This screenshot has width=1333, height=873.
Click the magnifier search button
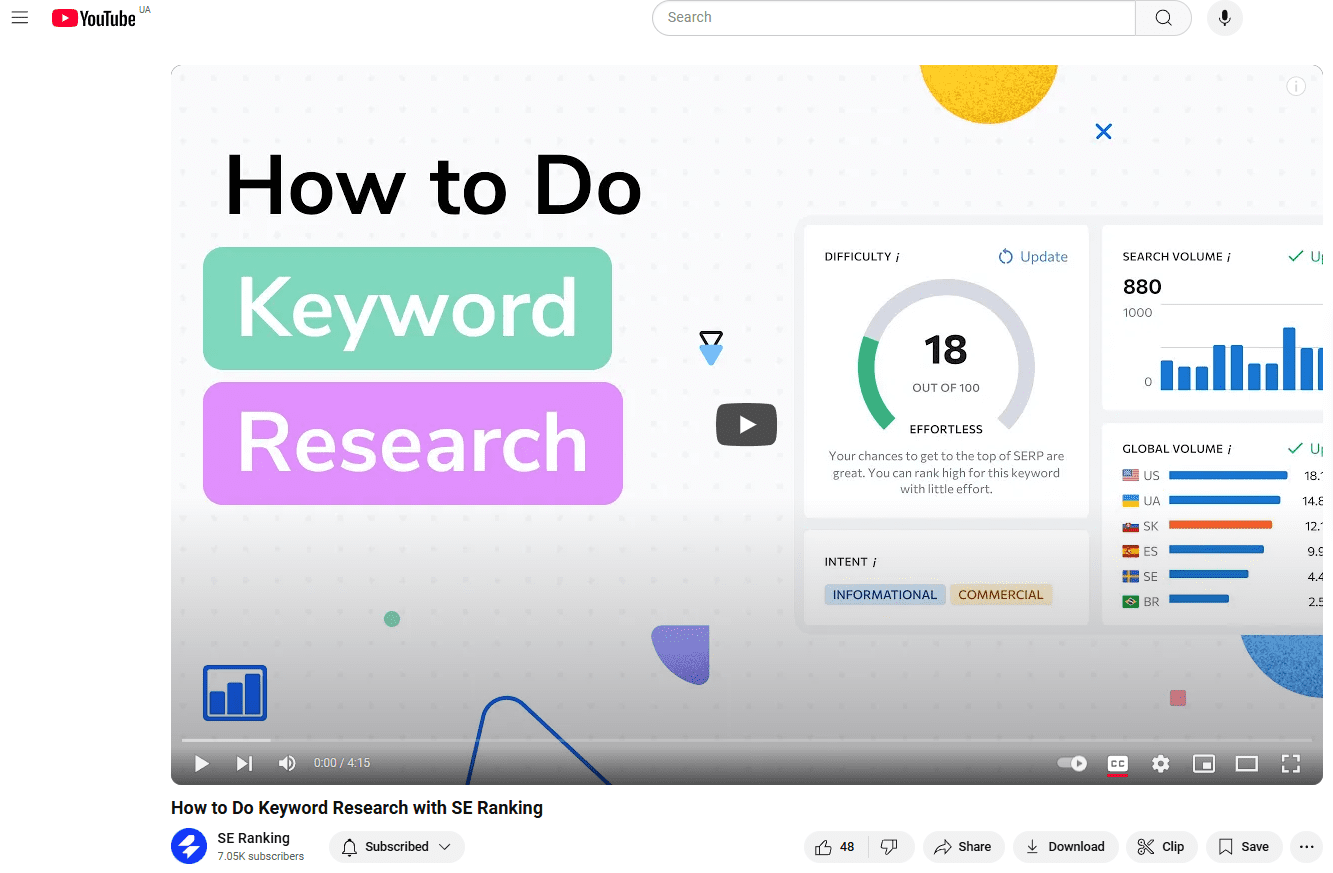point(1163,18)
